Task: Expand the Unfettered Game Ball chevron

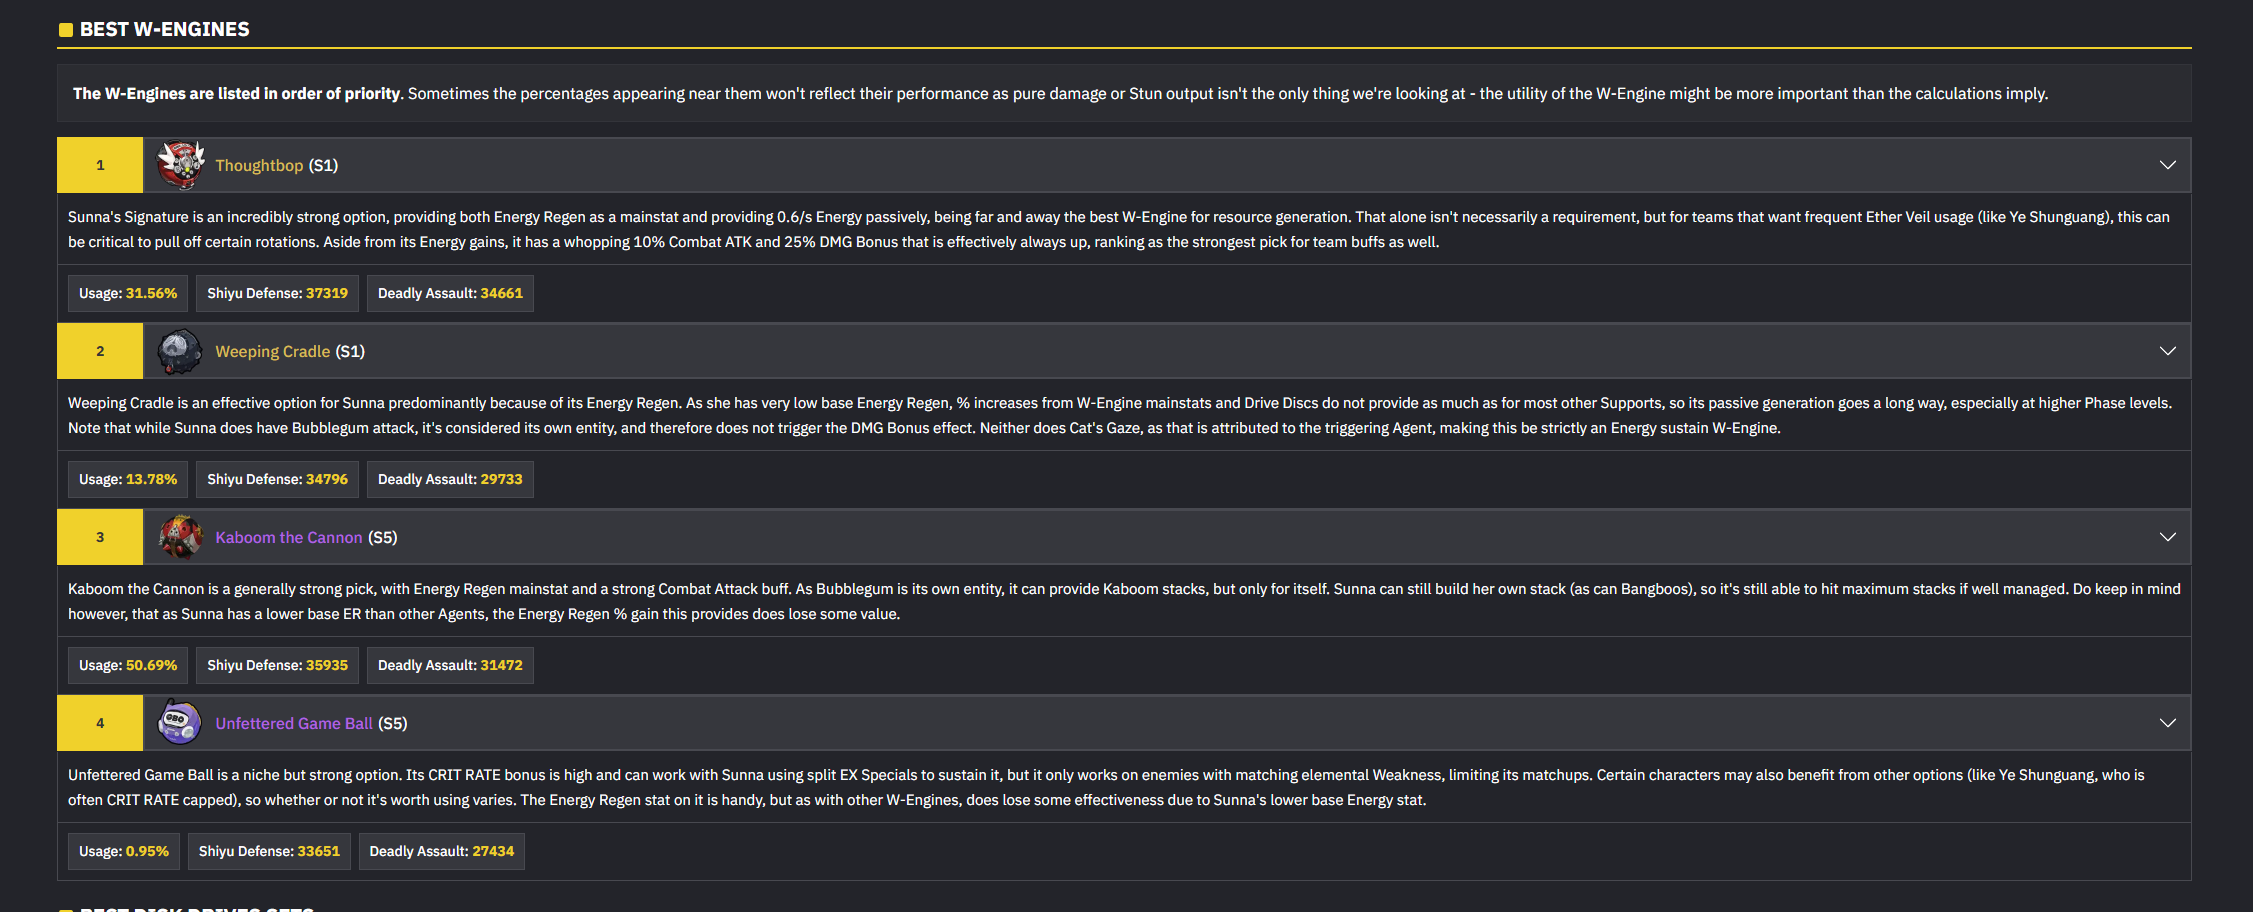Action: click(x=2167, y=723)
